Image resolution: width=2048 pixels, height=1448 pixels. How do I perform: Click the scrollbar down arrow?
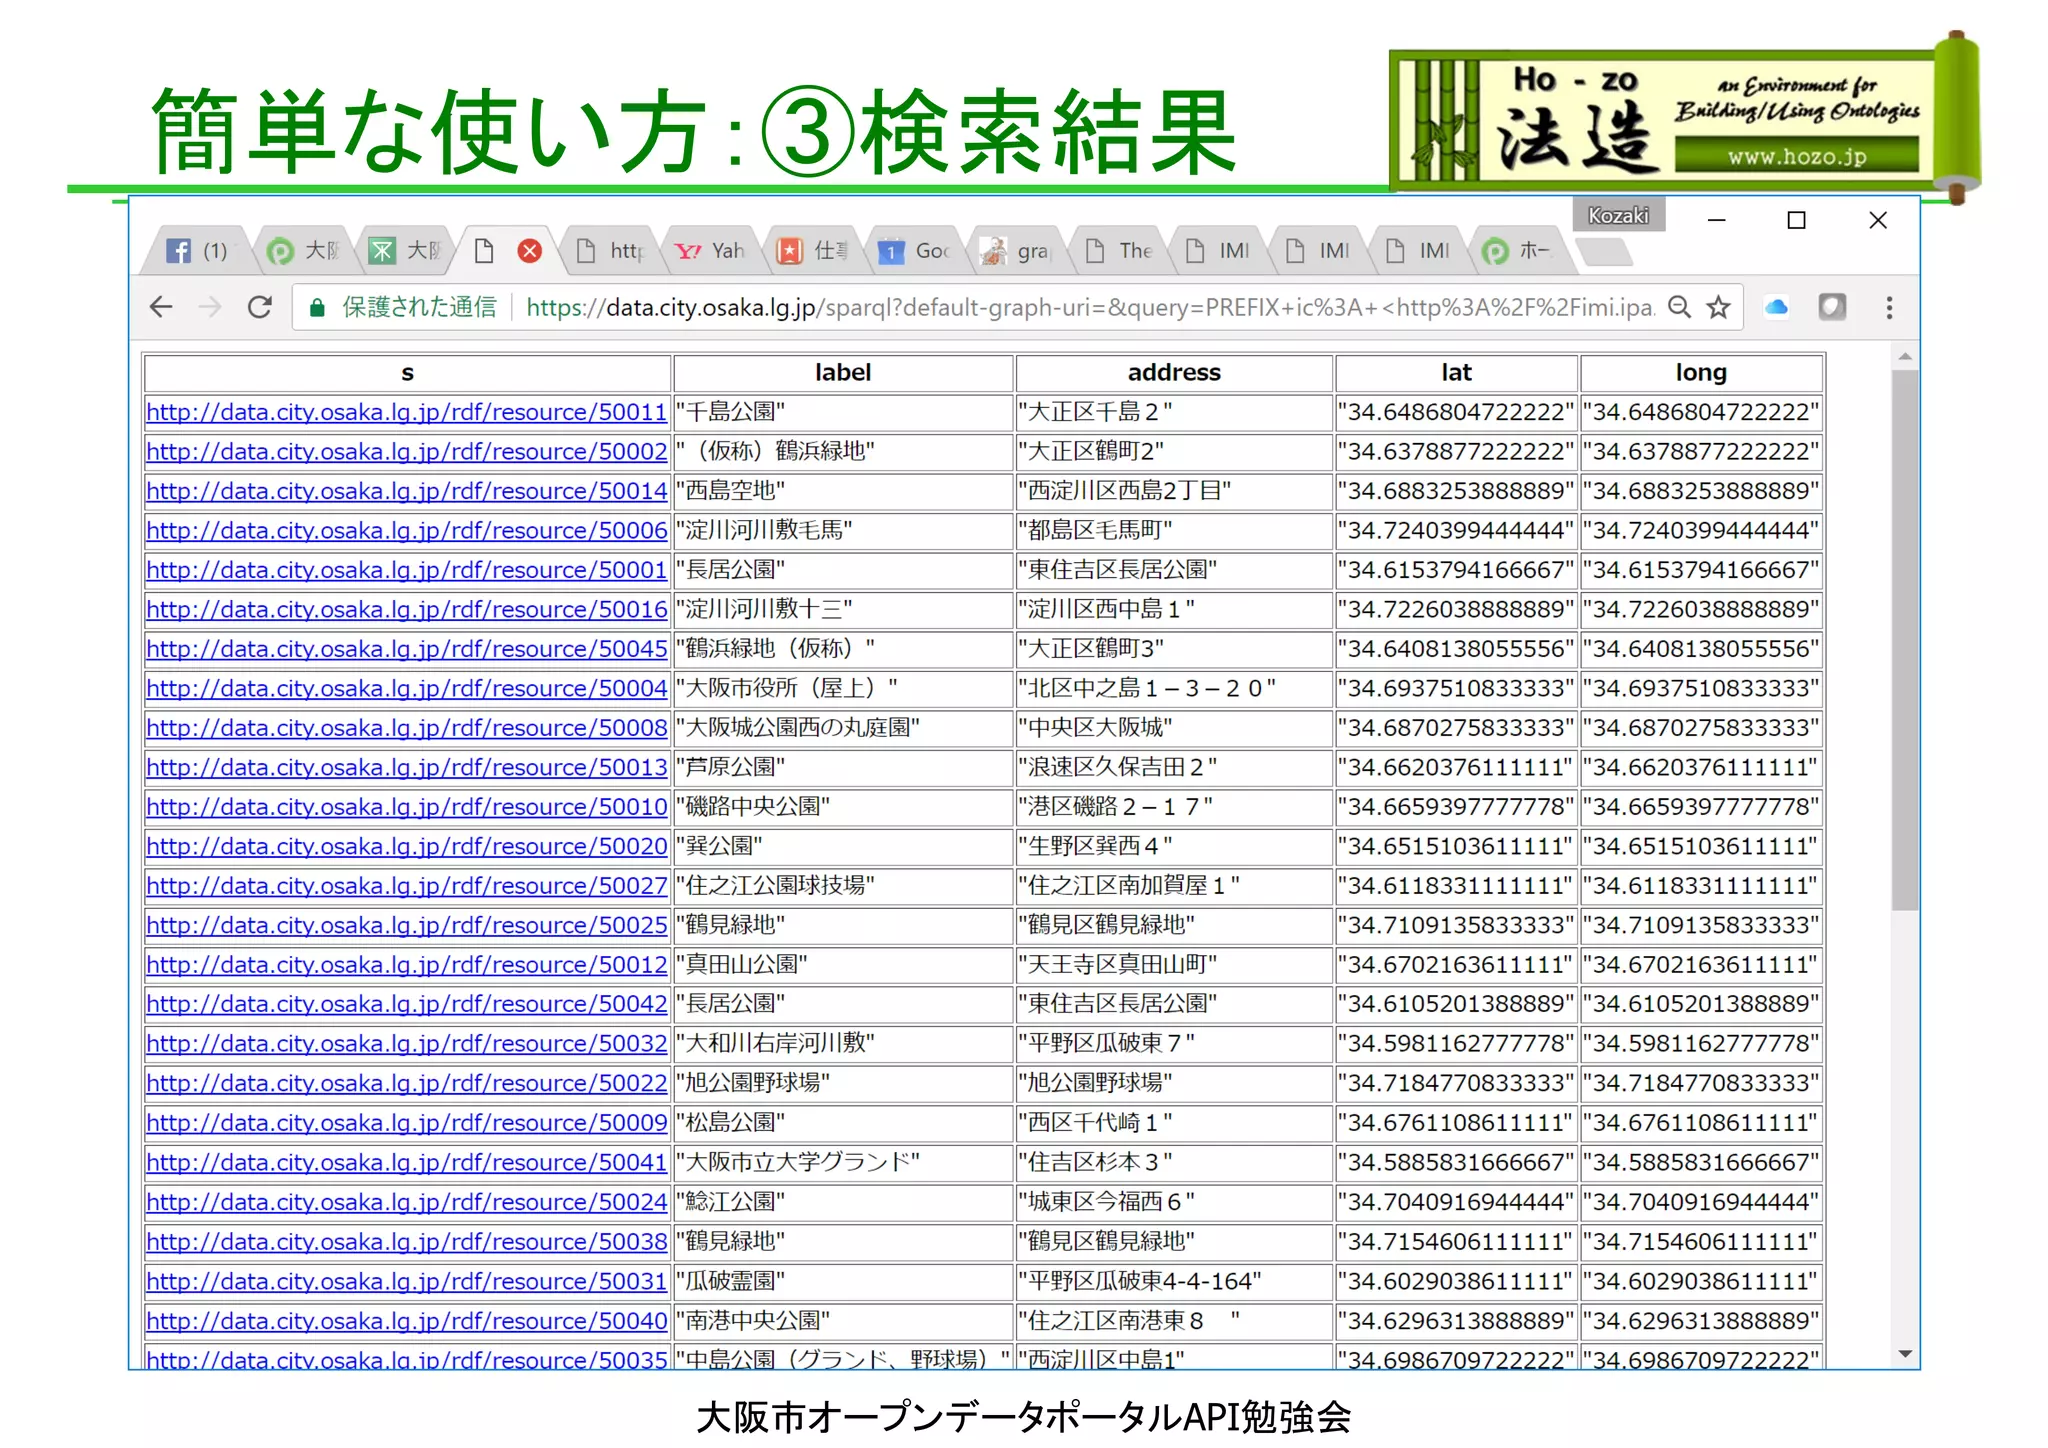coord(1904,1354)
